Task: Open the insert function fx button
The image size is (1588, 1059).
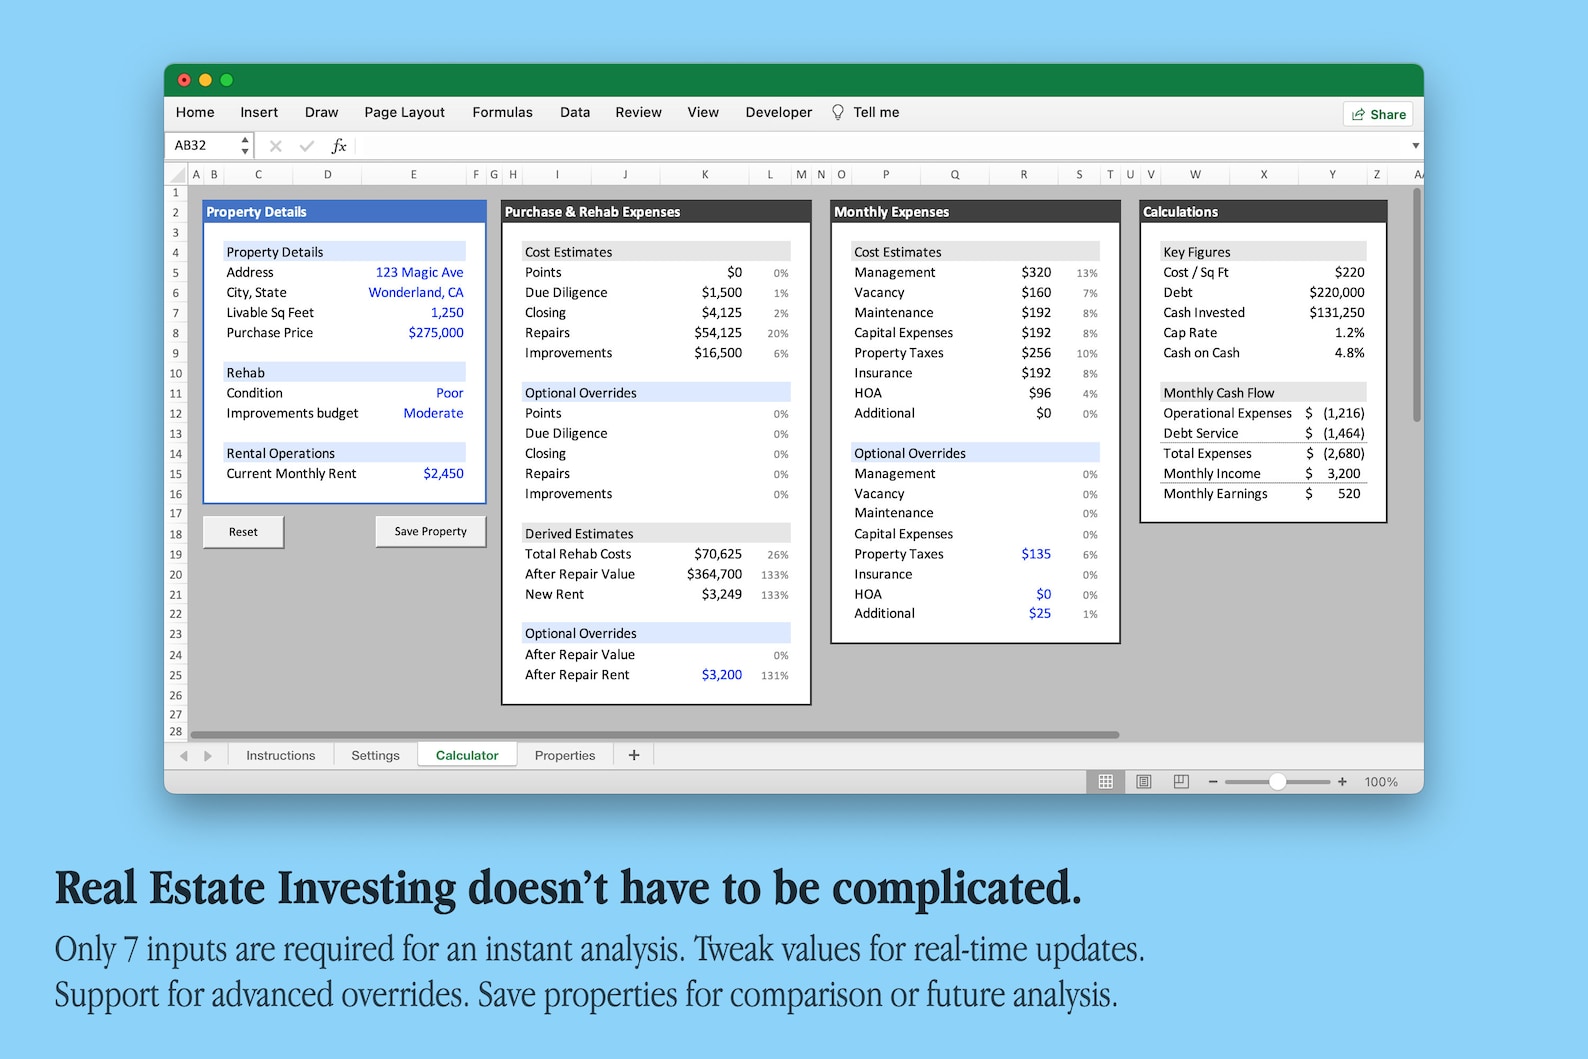Action: pyautogui.click(x=339, y=146)
